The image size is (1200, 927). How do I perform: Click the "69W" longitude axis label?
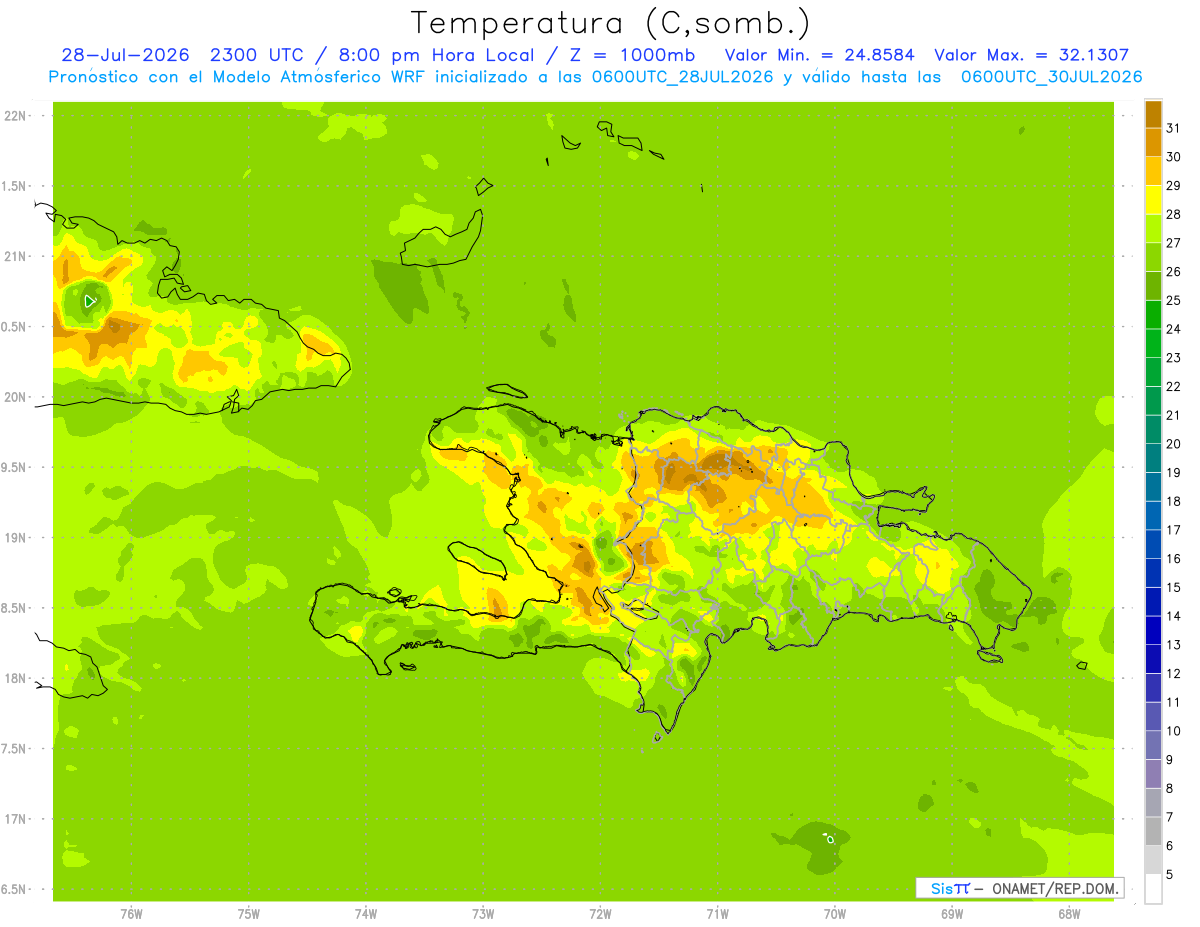pos(952,913)
